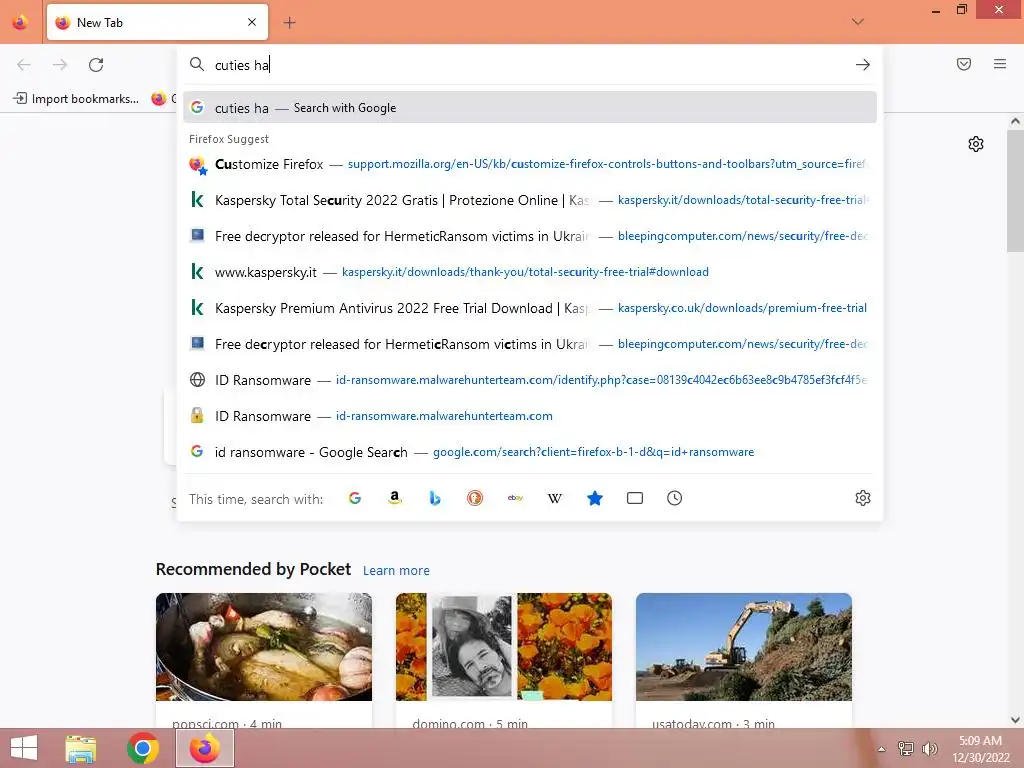Image resolution: width=1024 pixels, height=768 pixels.
Task: Click in the address bar text field
Action: click(x=529, y=65)
